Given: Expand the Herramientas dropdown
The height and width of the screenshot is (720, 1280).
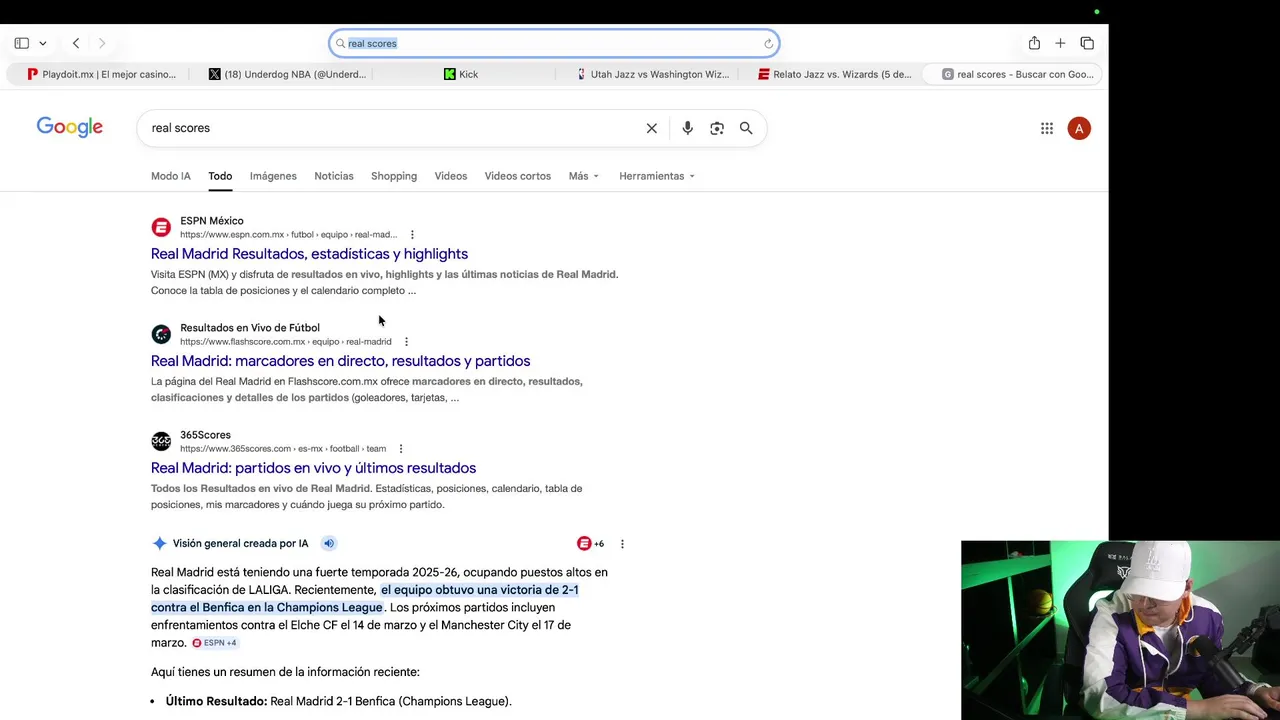Looking at the screenshot, I should [657, 176].
